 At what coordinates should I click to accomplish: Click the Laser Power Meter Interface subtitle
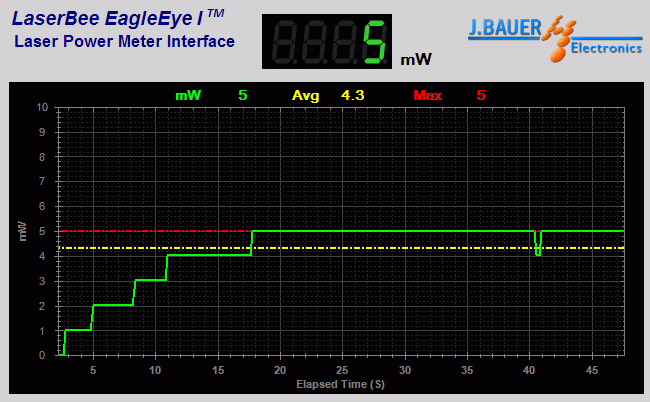124,41
